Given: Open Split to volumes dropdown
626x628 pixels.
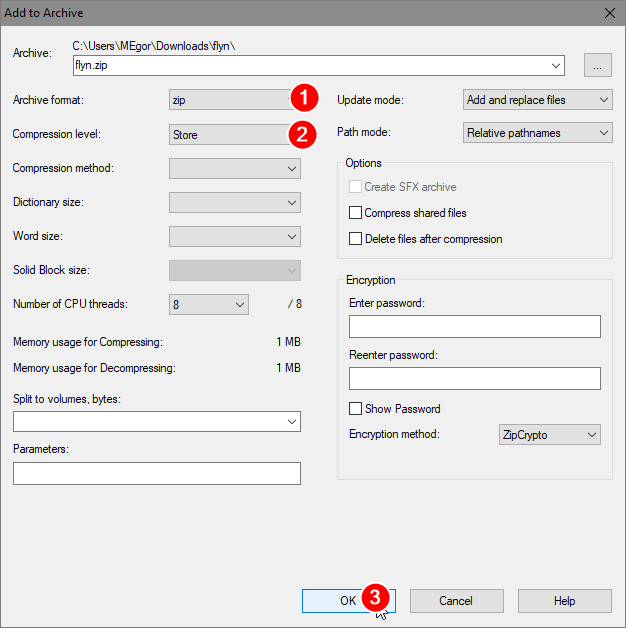Looking at the screenshot, I should click(157, 423).
